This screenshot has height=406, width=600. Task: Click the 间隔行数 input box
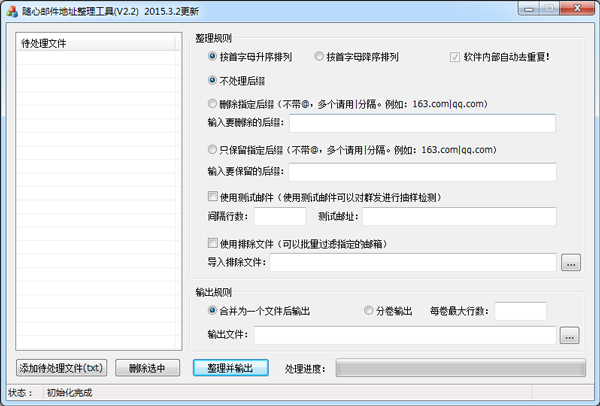pyautogui.click(x=280, y=217)
